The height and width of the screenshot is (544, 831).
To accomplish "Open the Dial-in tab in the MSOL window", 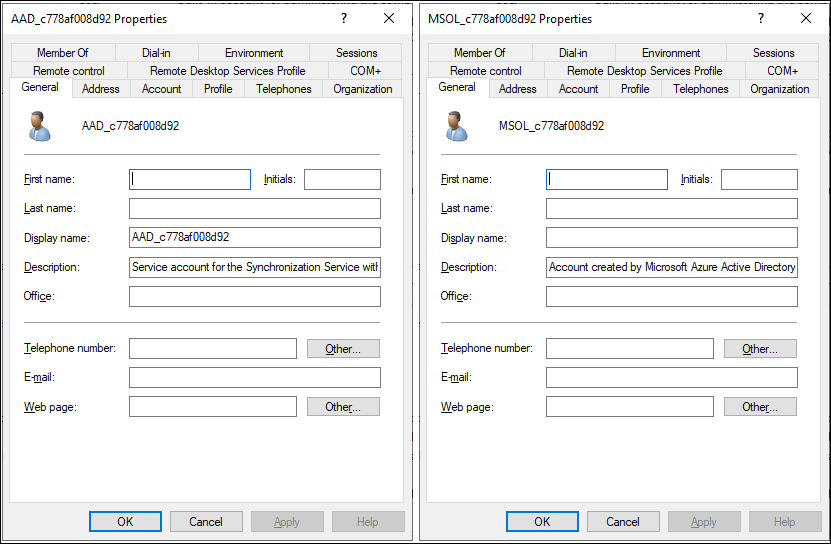I will point(573,52).
